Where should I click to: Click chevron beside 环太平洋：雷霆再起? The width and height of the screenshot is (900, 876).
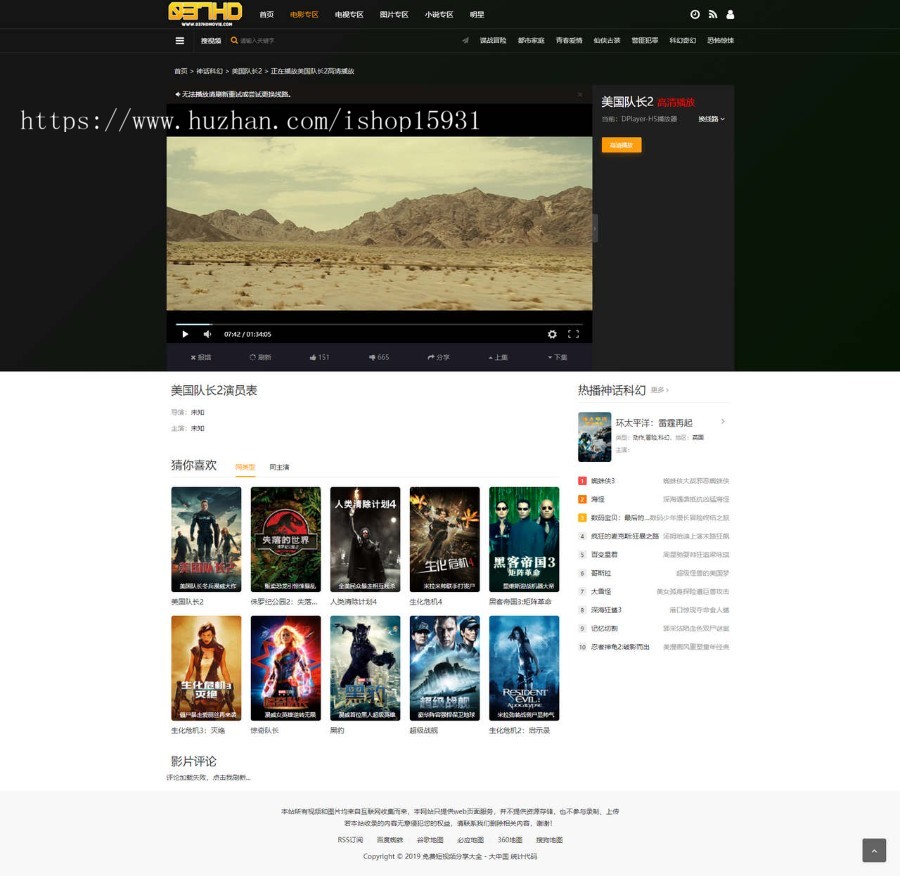click(x=723, y=421)
